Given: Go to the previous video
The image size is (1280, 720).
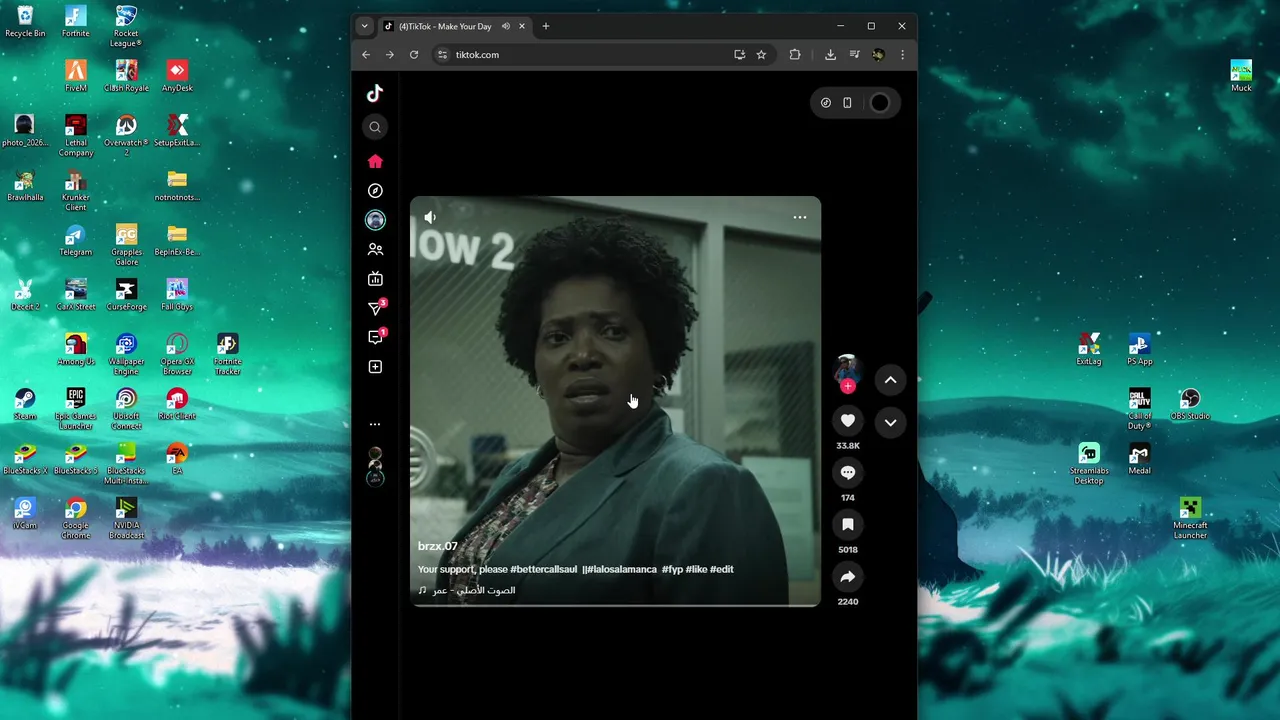Looking at the screenshot, I should (890, 380).
